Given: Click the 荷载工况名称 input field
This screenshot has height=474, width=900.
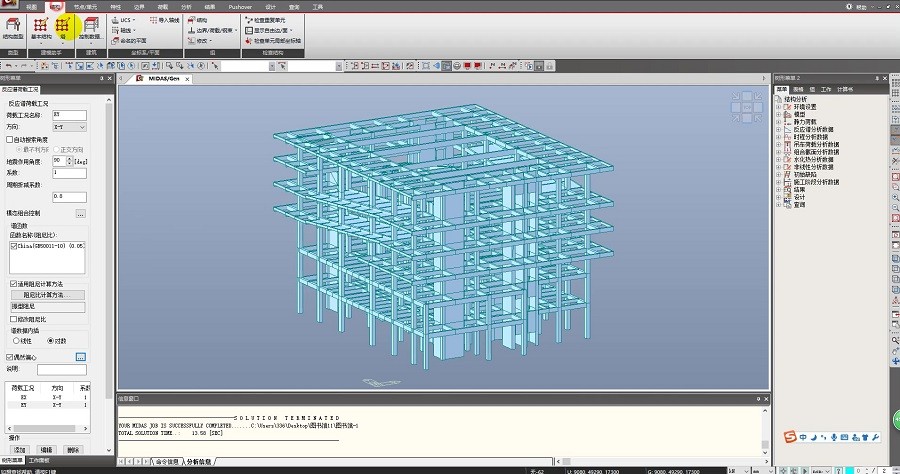Looking at the screenshot, I should click(x=69, y=116).
